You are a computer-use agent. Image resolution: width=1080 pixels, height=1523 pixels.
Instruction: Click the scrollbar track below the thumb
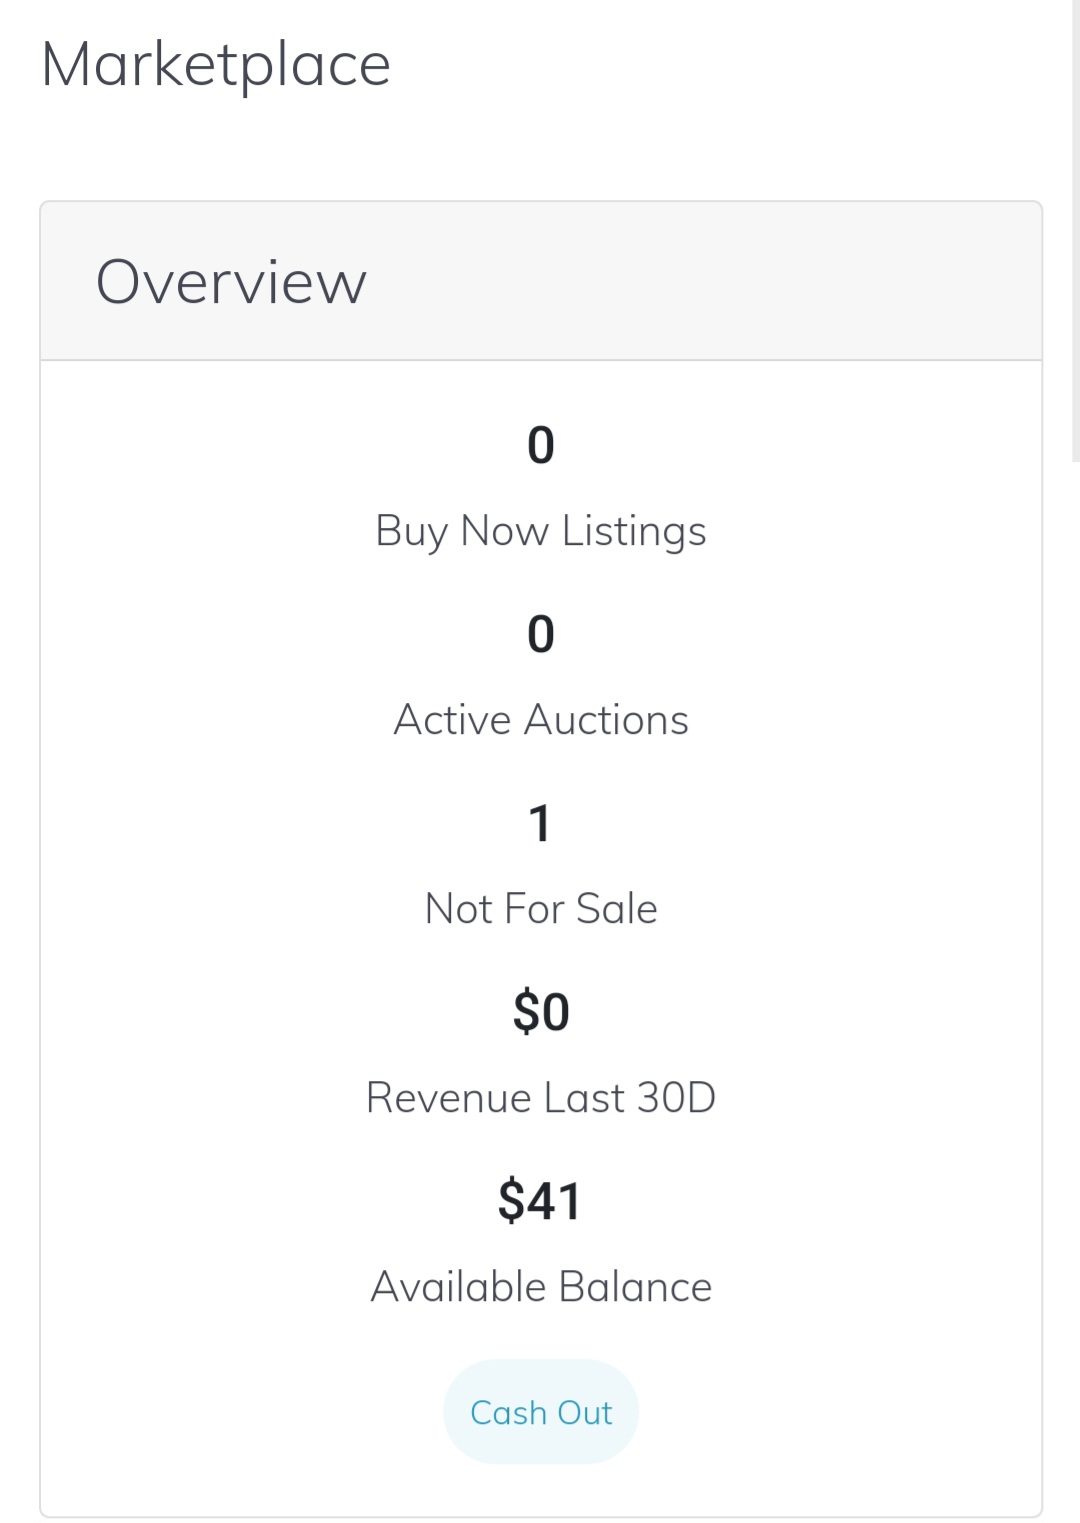point(1076,990)
